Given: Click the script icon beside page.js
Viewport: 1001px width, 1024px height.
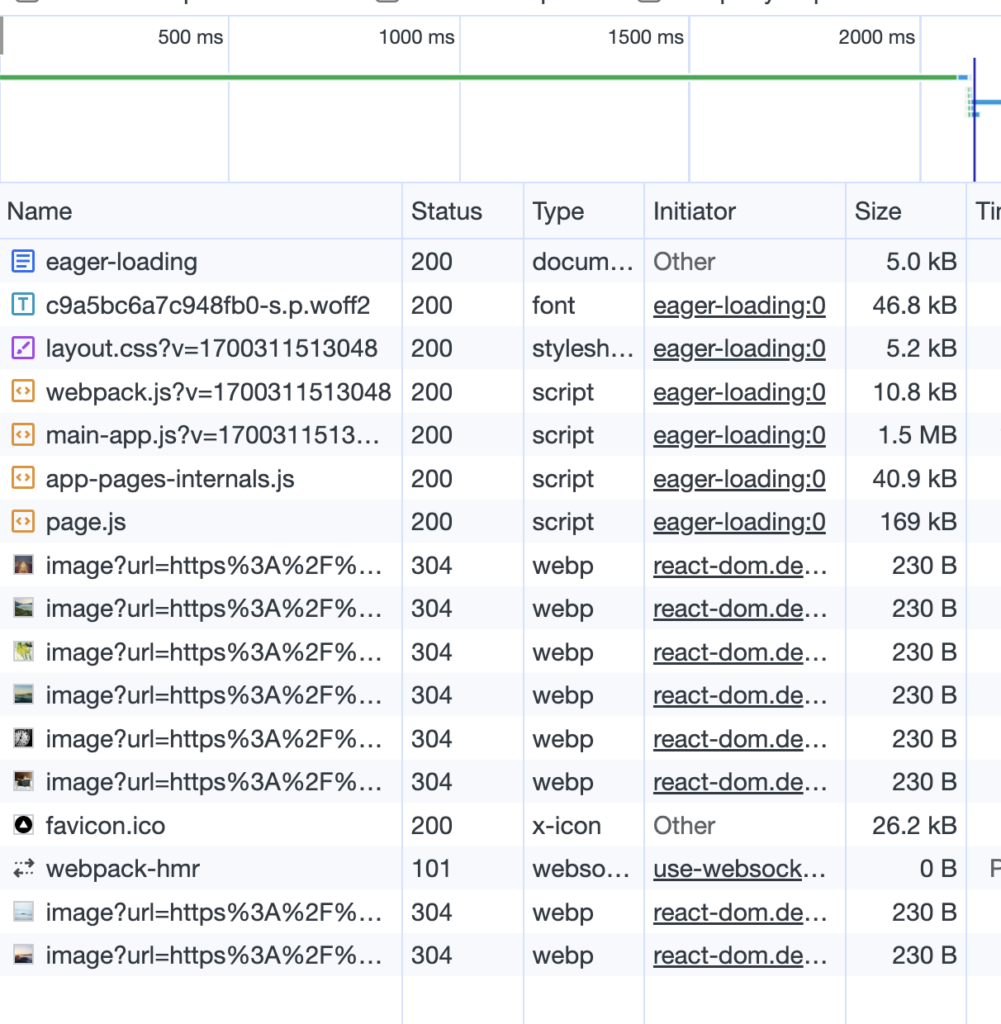Looking at the screenshot, I should coord(23,522).
